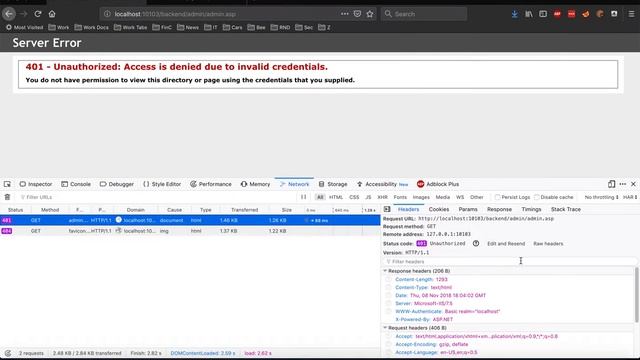Open the browser home page icon
This screenshot has height=360, width=640.
(52, 14)
